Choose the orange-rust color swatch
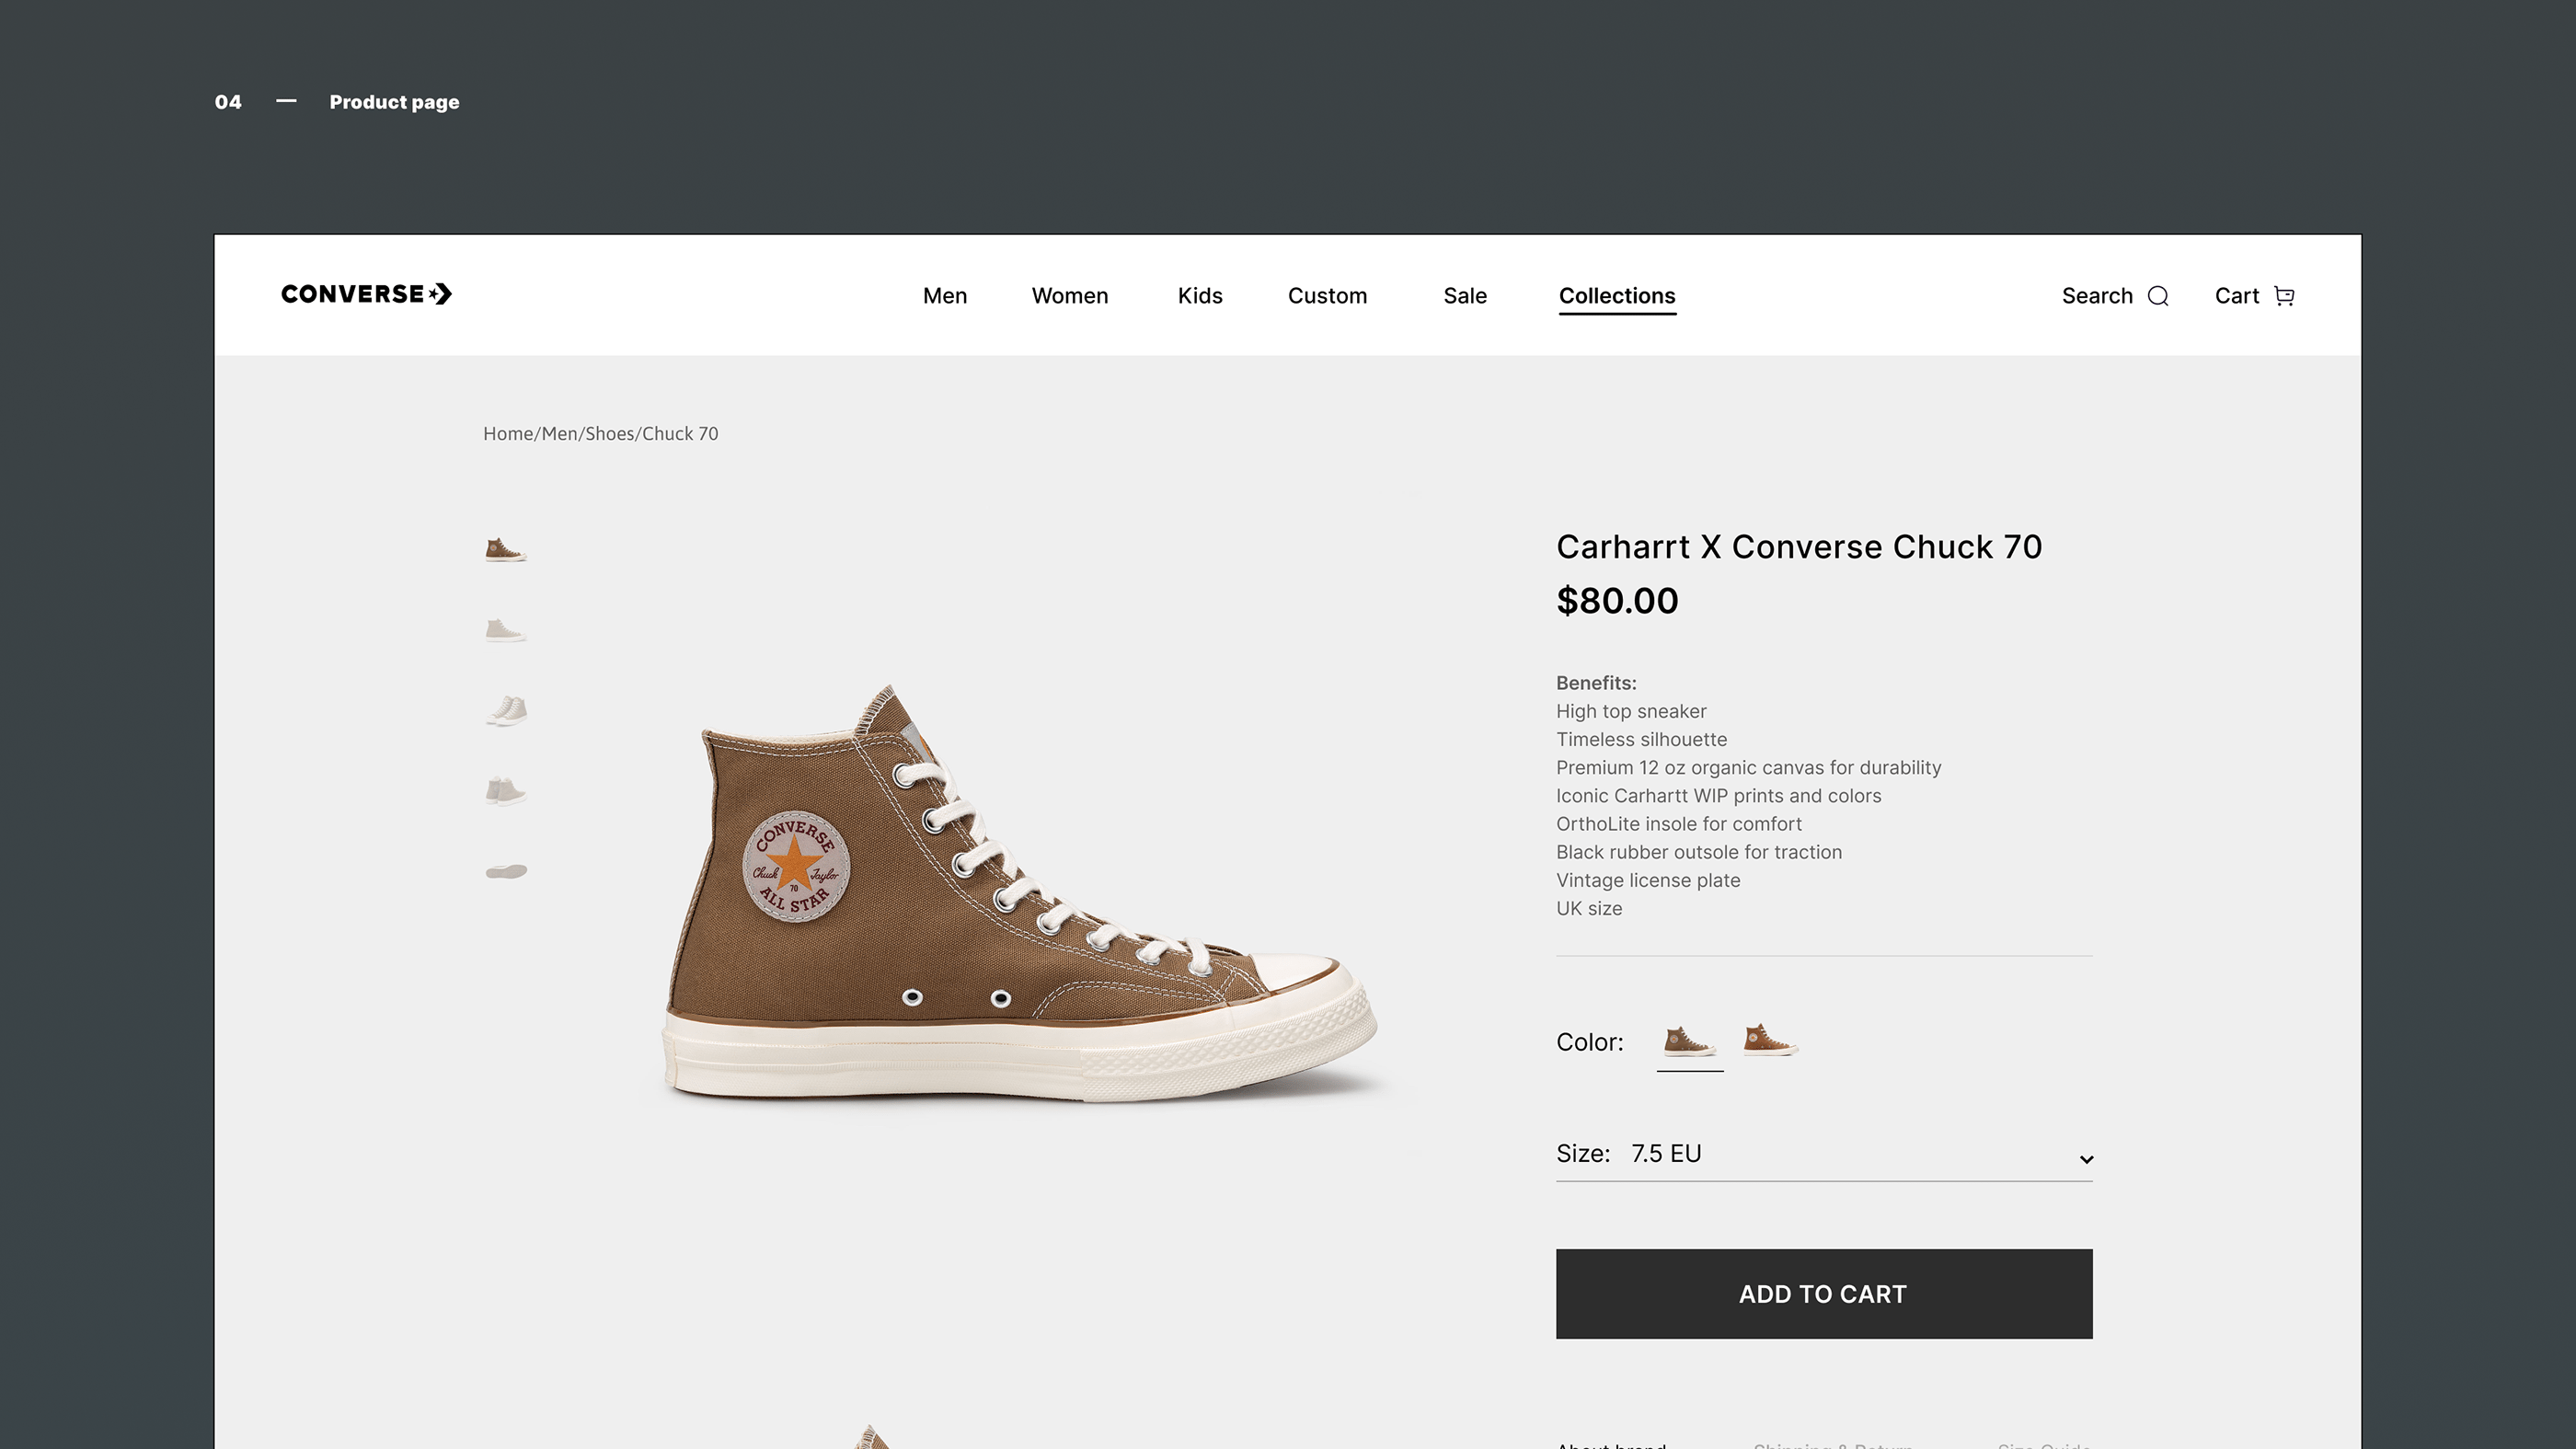The width and height of the screenshot is (2576, 1449). pos(1769,1040)
